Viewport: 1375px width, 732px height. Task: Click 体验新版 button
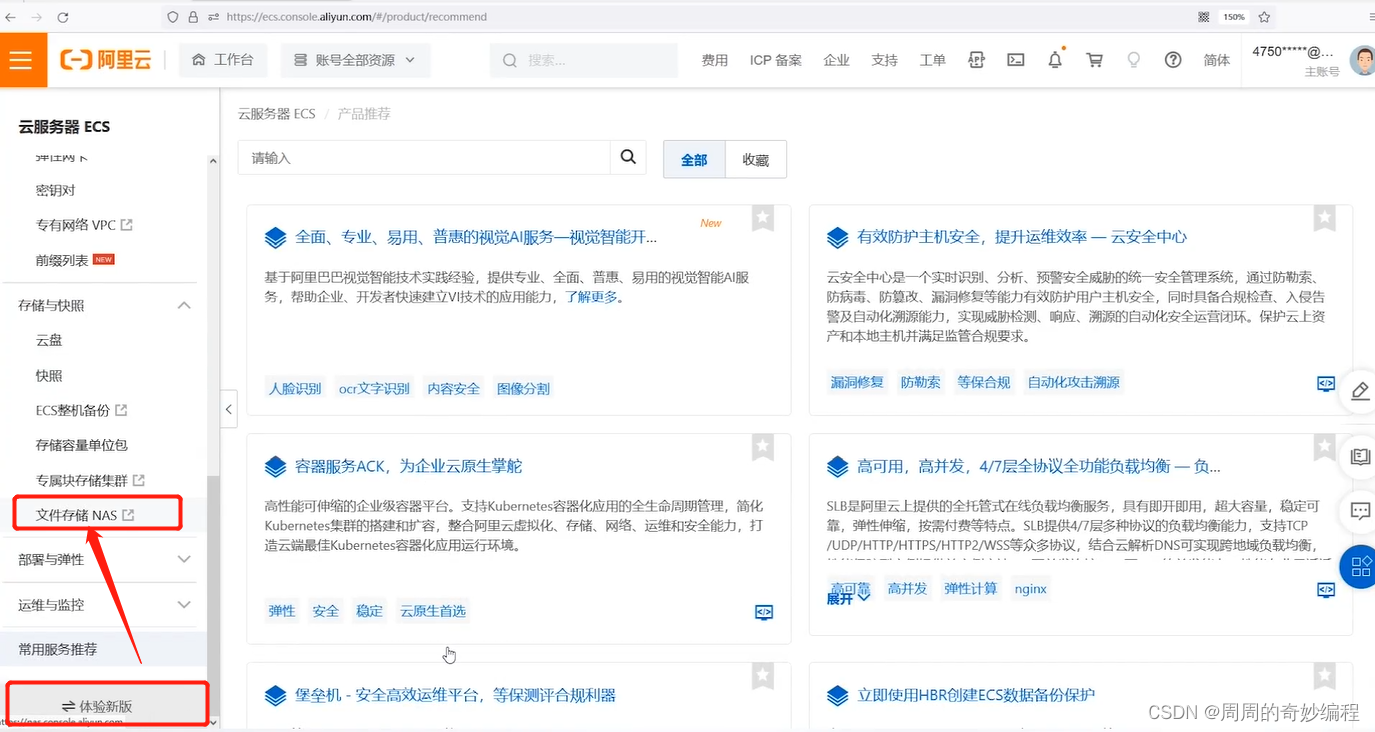click(x=106, y=706)
